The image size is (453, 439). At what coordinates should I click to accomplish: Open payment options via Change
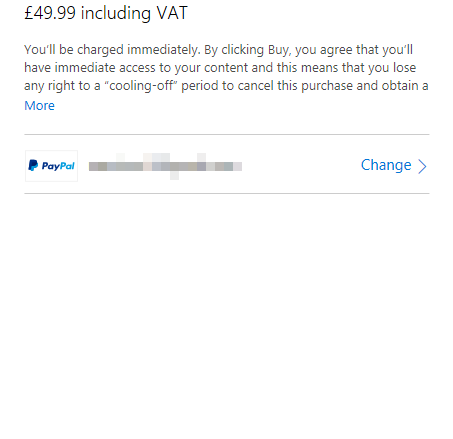click(x=394, y=165)
